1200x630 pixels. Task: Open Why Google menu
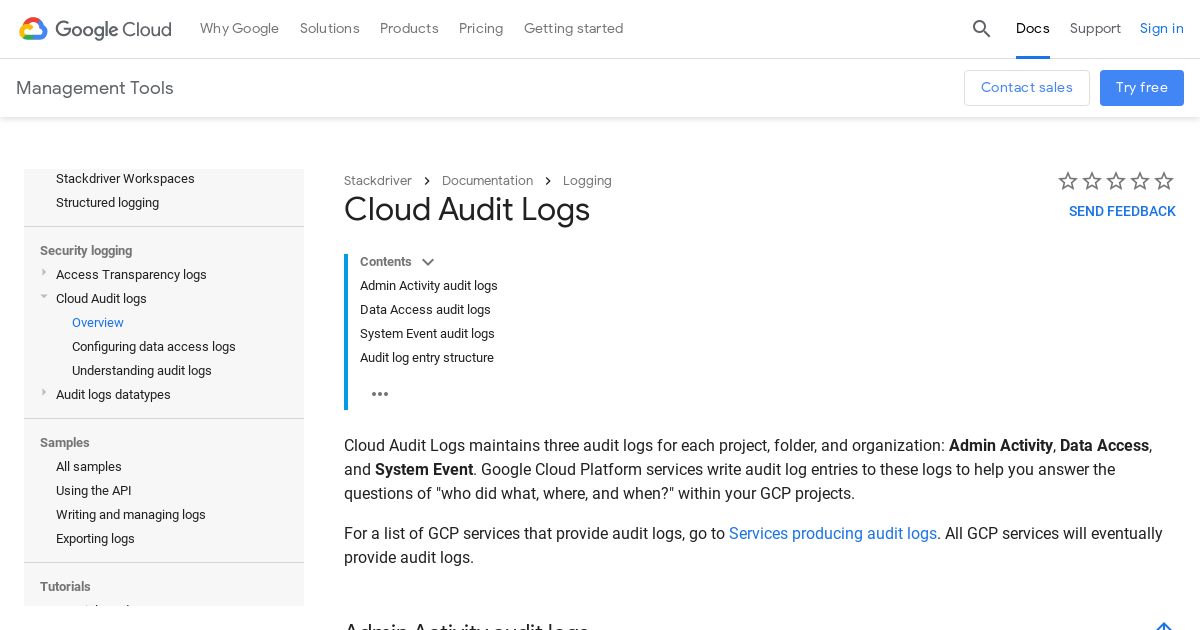click(239, 29)
